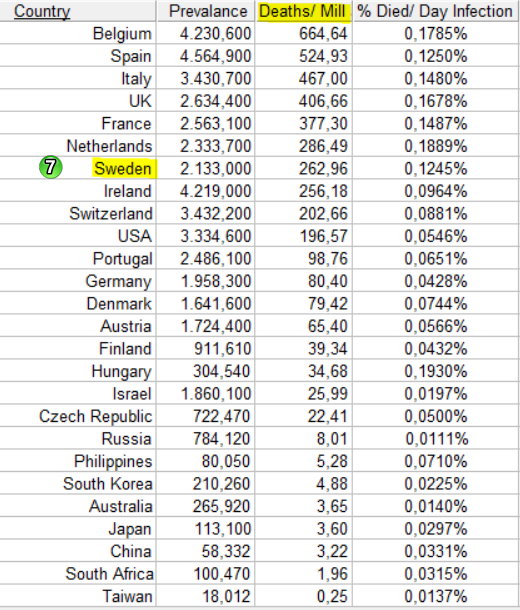The width and height of the screenshot is (520, 610).
Task: Click the highlighted Sweden cell
Action: coord(124,168)
